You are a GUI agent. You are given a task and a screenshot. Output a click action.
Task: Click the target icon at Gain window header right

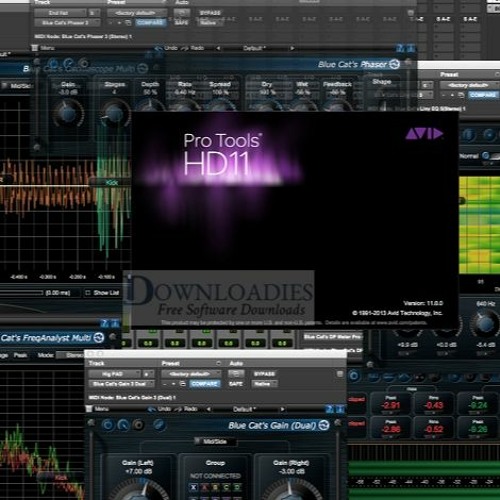tap(340, 374)
